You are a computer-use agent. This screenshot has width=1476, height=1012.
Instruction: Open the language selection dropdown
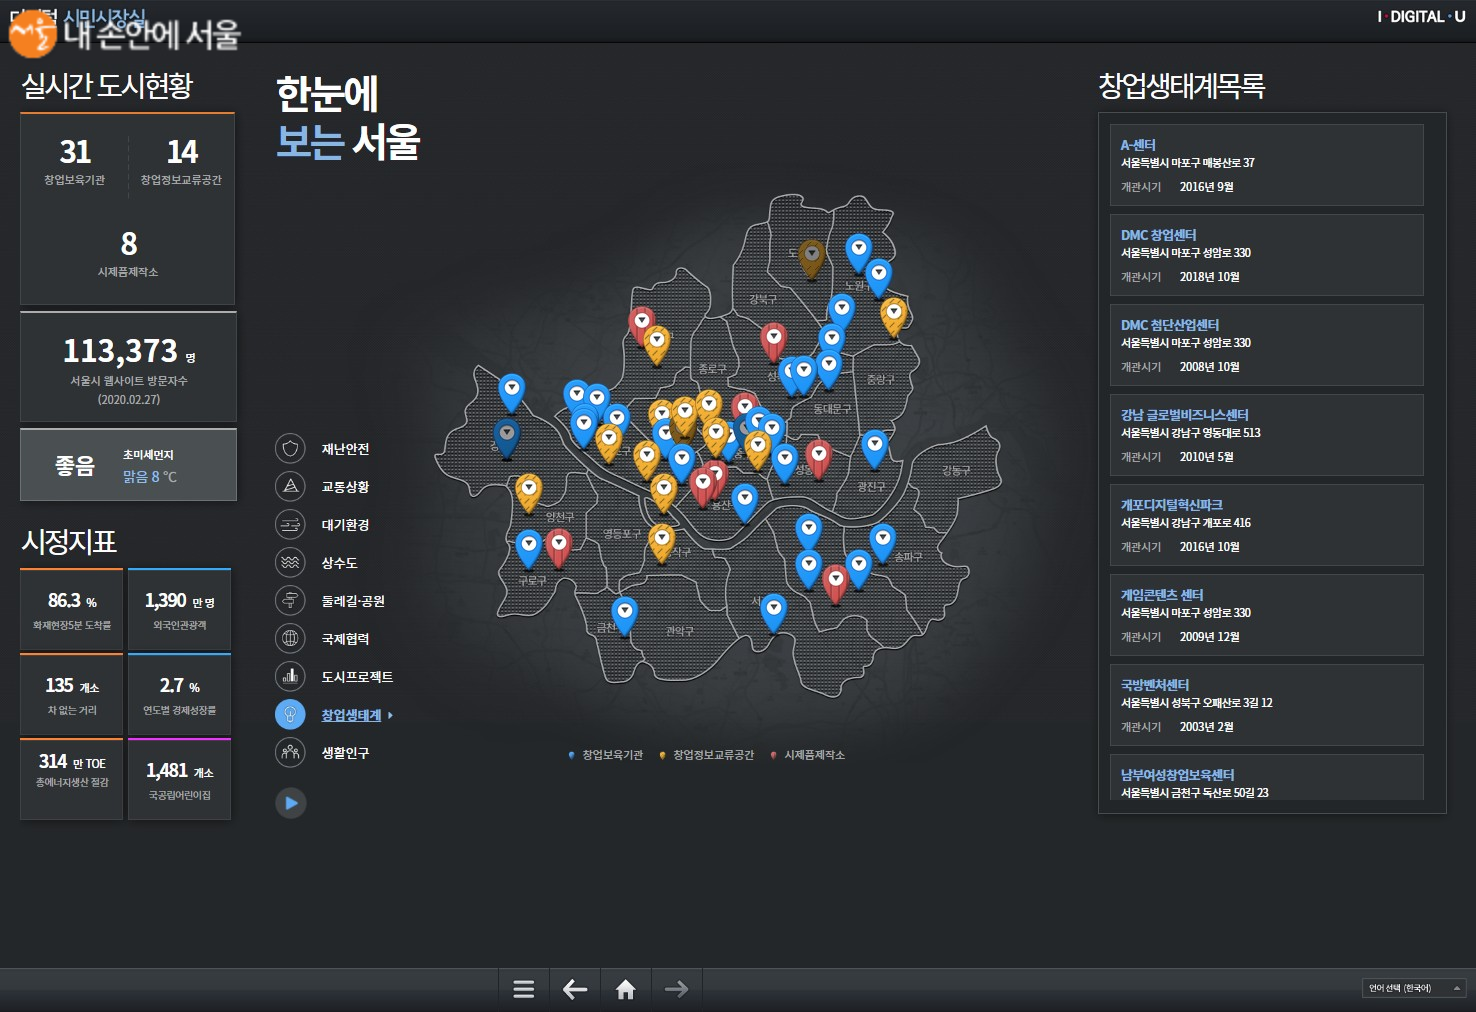[x=1413, y=988]
